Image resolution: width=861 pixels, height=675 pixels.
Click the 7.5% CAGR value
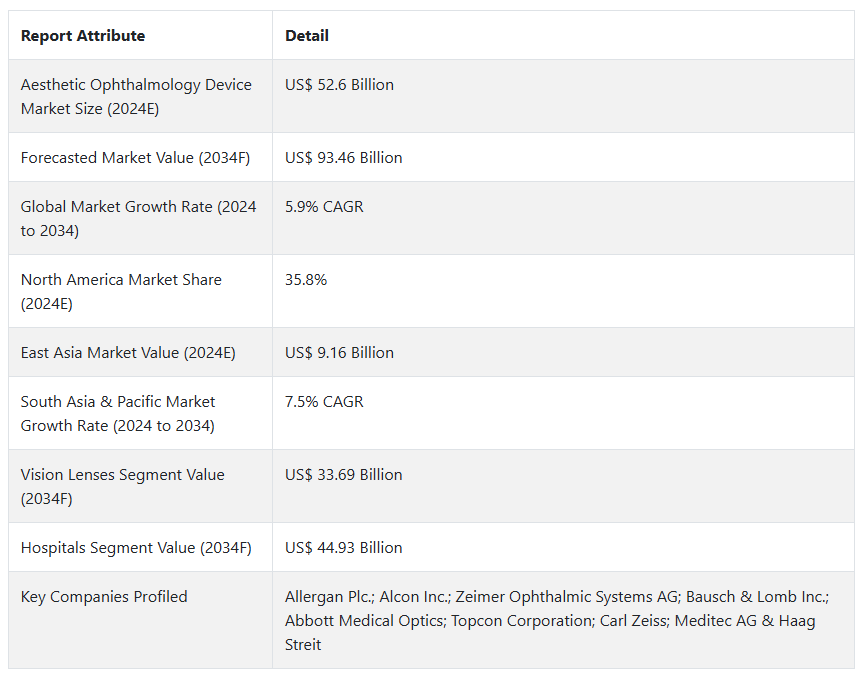[x=324, y=402]
